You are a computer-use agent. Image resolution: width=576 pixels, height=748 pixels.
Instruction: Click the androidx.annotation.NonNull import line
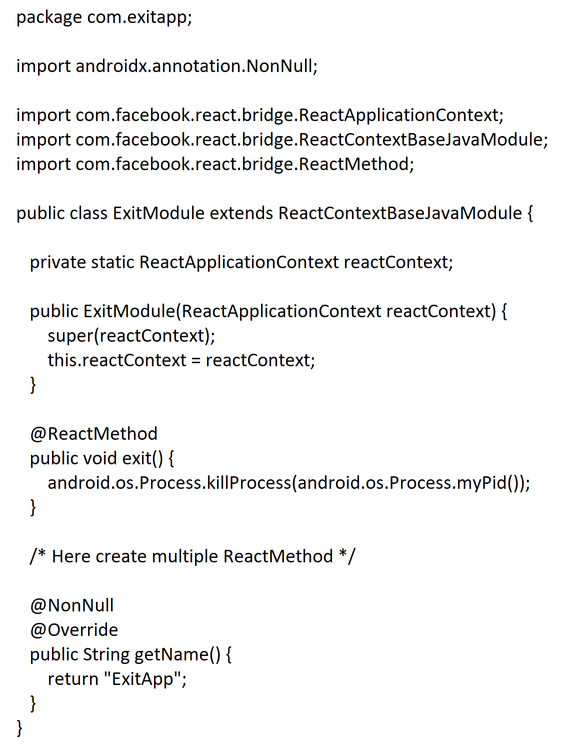click(x=167, y=66)
